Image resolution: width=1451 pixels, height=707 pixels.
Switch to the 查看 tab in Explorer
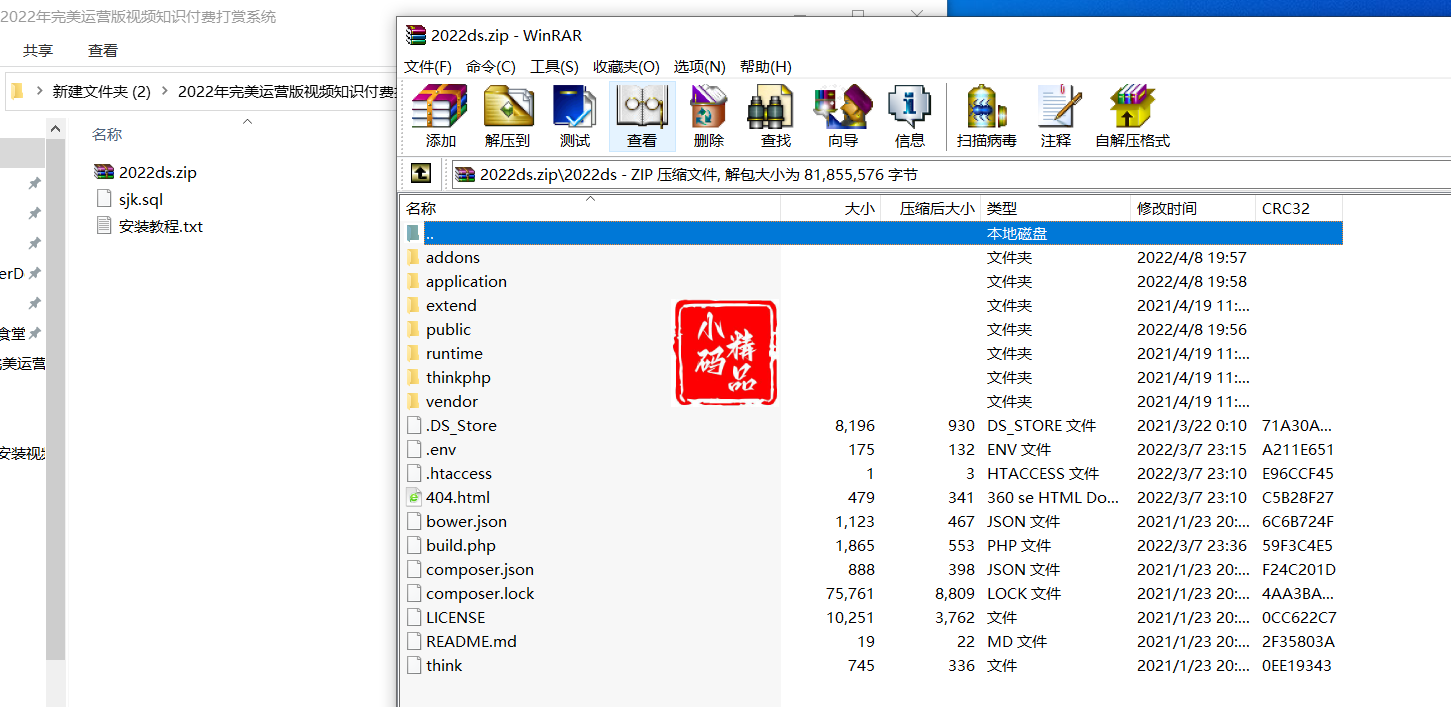(x=103, y=50)
